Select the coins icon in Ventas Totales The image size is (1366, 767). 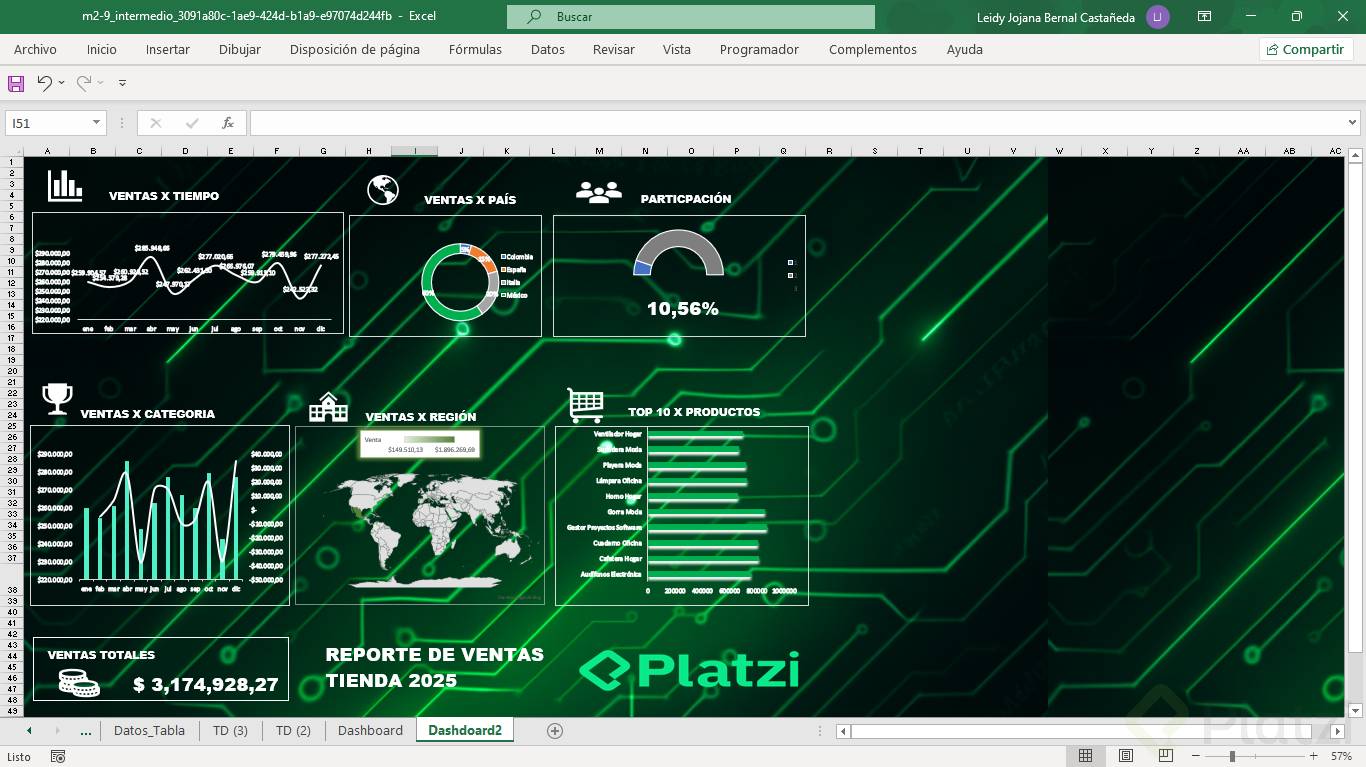(x=79, y=683)
